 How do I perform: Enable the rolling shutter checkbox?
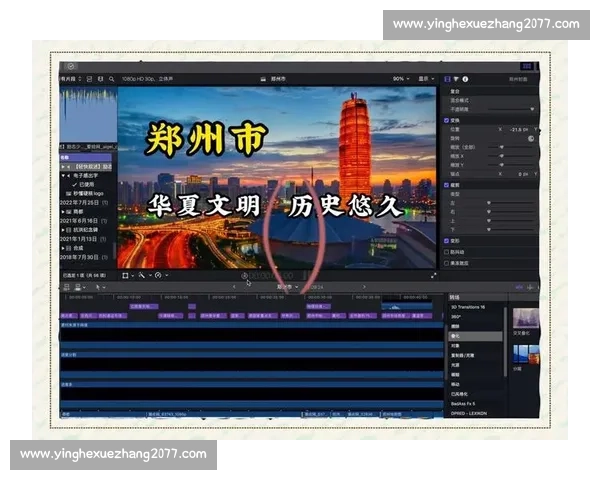coord(446,263)
